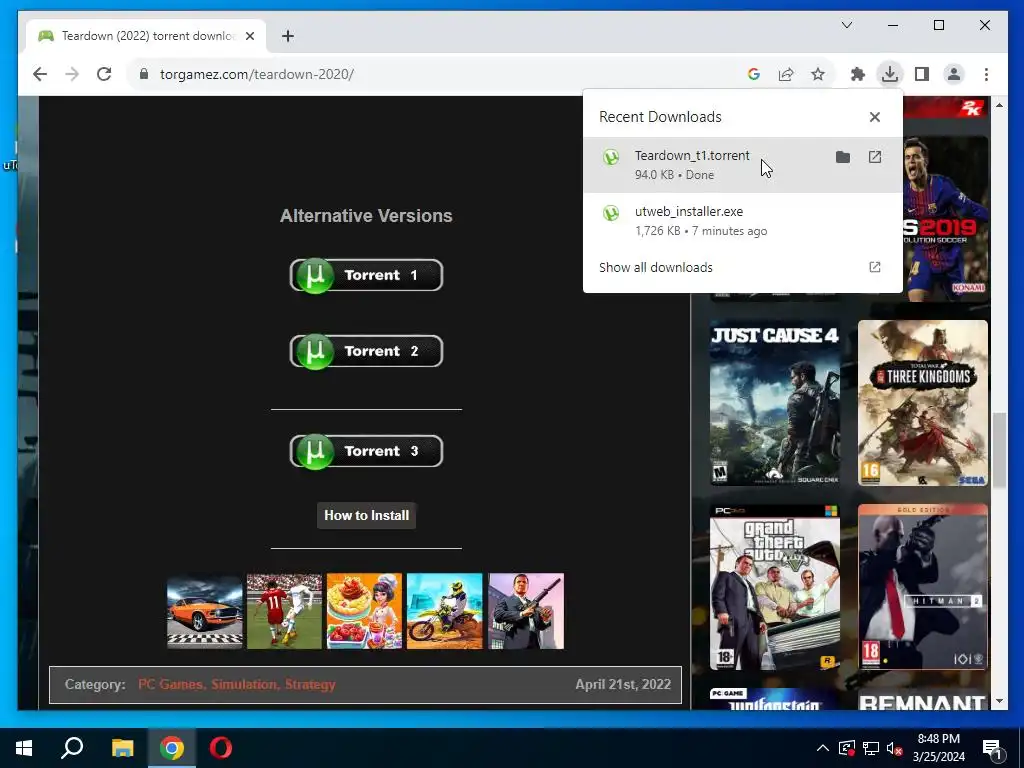Bookmark this page with the star
Viewport: 1024px width, 768px height.
pos(818,74)
